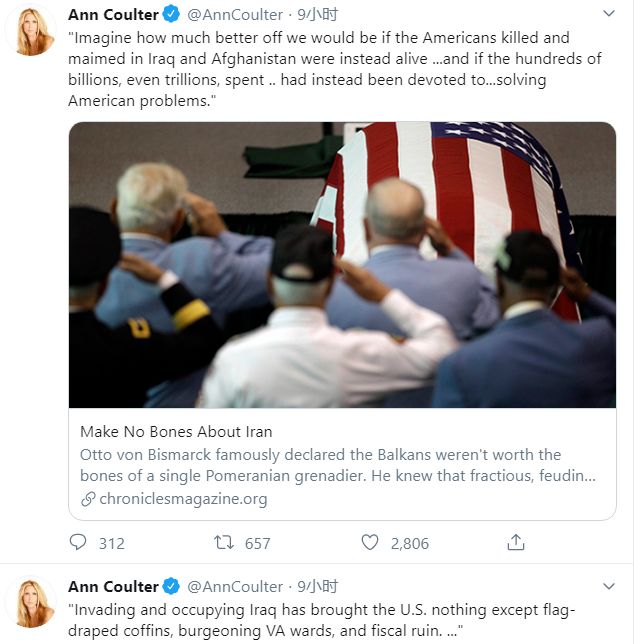
Task: Open @AnnCoulter handle on second tweet
Action: 235,586
